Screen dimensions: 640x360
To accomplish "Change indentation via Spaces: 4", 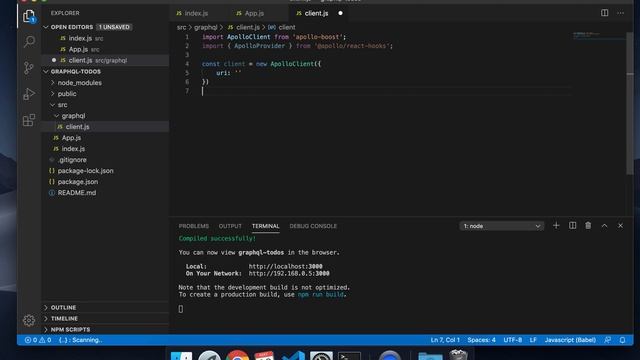I will point(482,340).
